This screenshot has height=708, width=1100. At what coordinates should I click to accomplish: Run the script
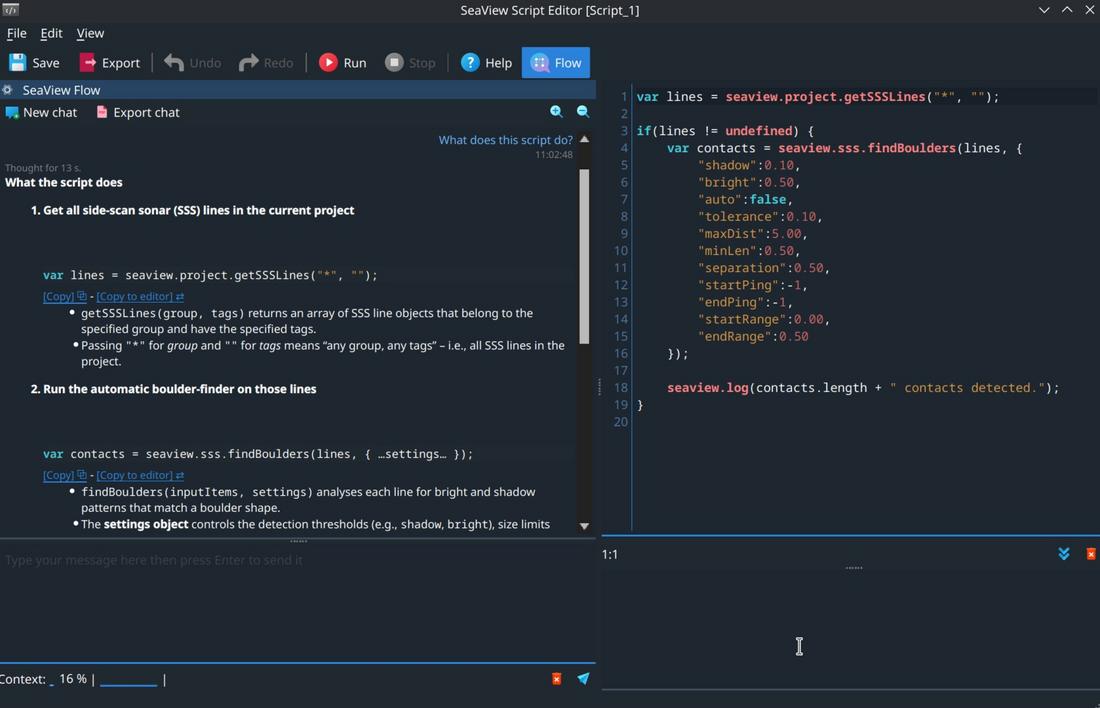coord(343,62)
